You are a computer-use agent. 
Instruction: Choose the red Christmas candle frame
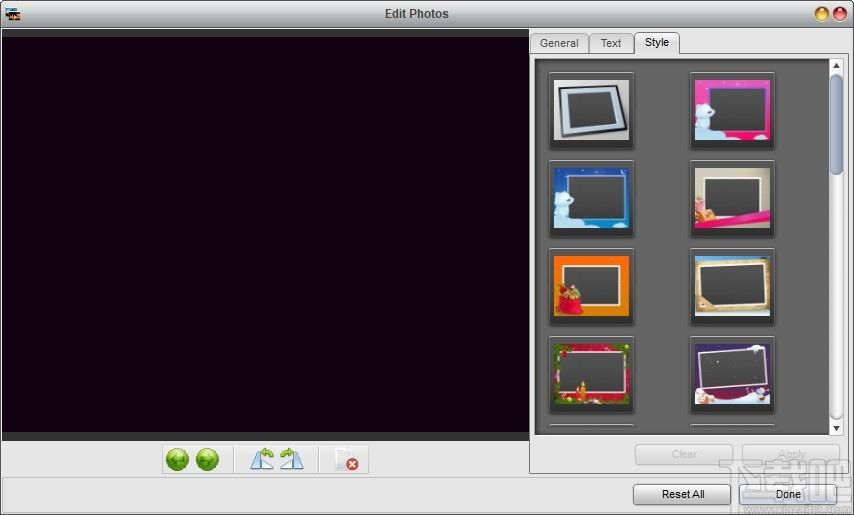point(591,375)
